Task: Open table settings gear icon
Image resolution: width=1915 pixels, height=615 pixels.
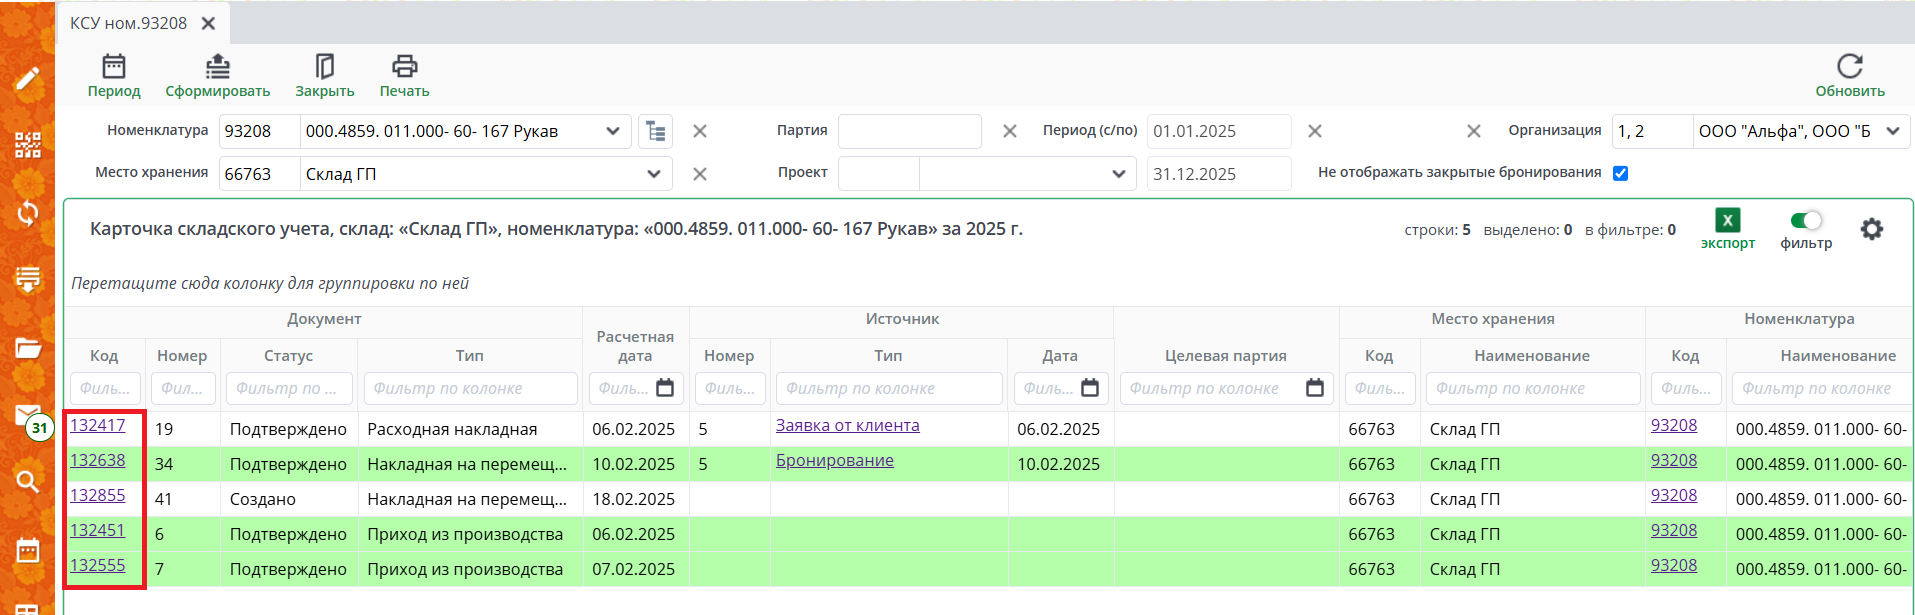Action: click(x=1871, y=229)
